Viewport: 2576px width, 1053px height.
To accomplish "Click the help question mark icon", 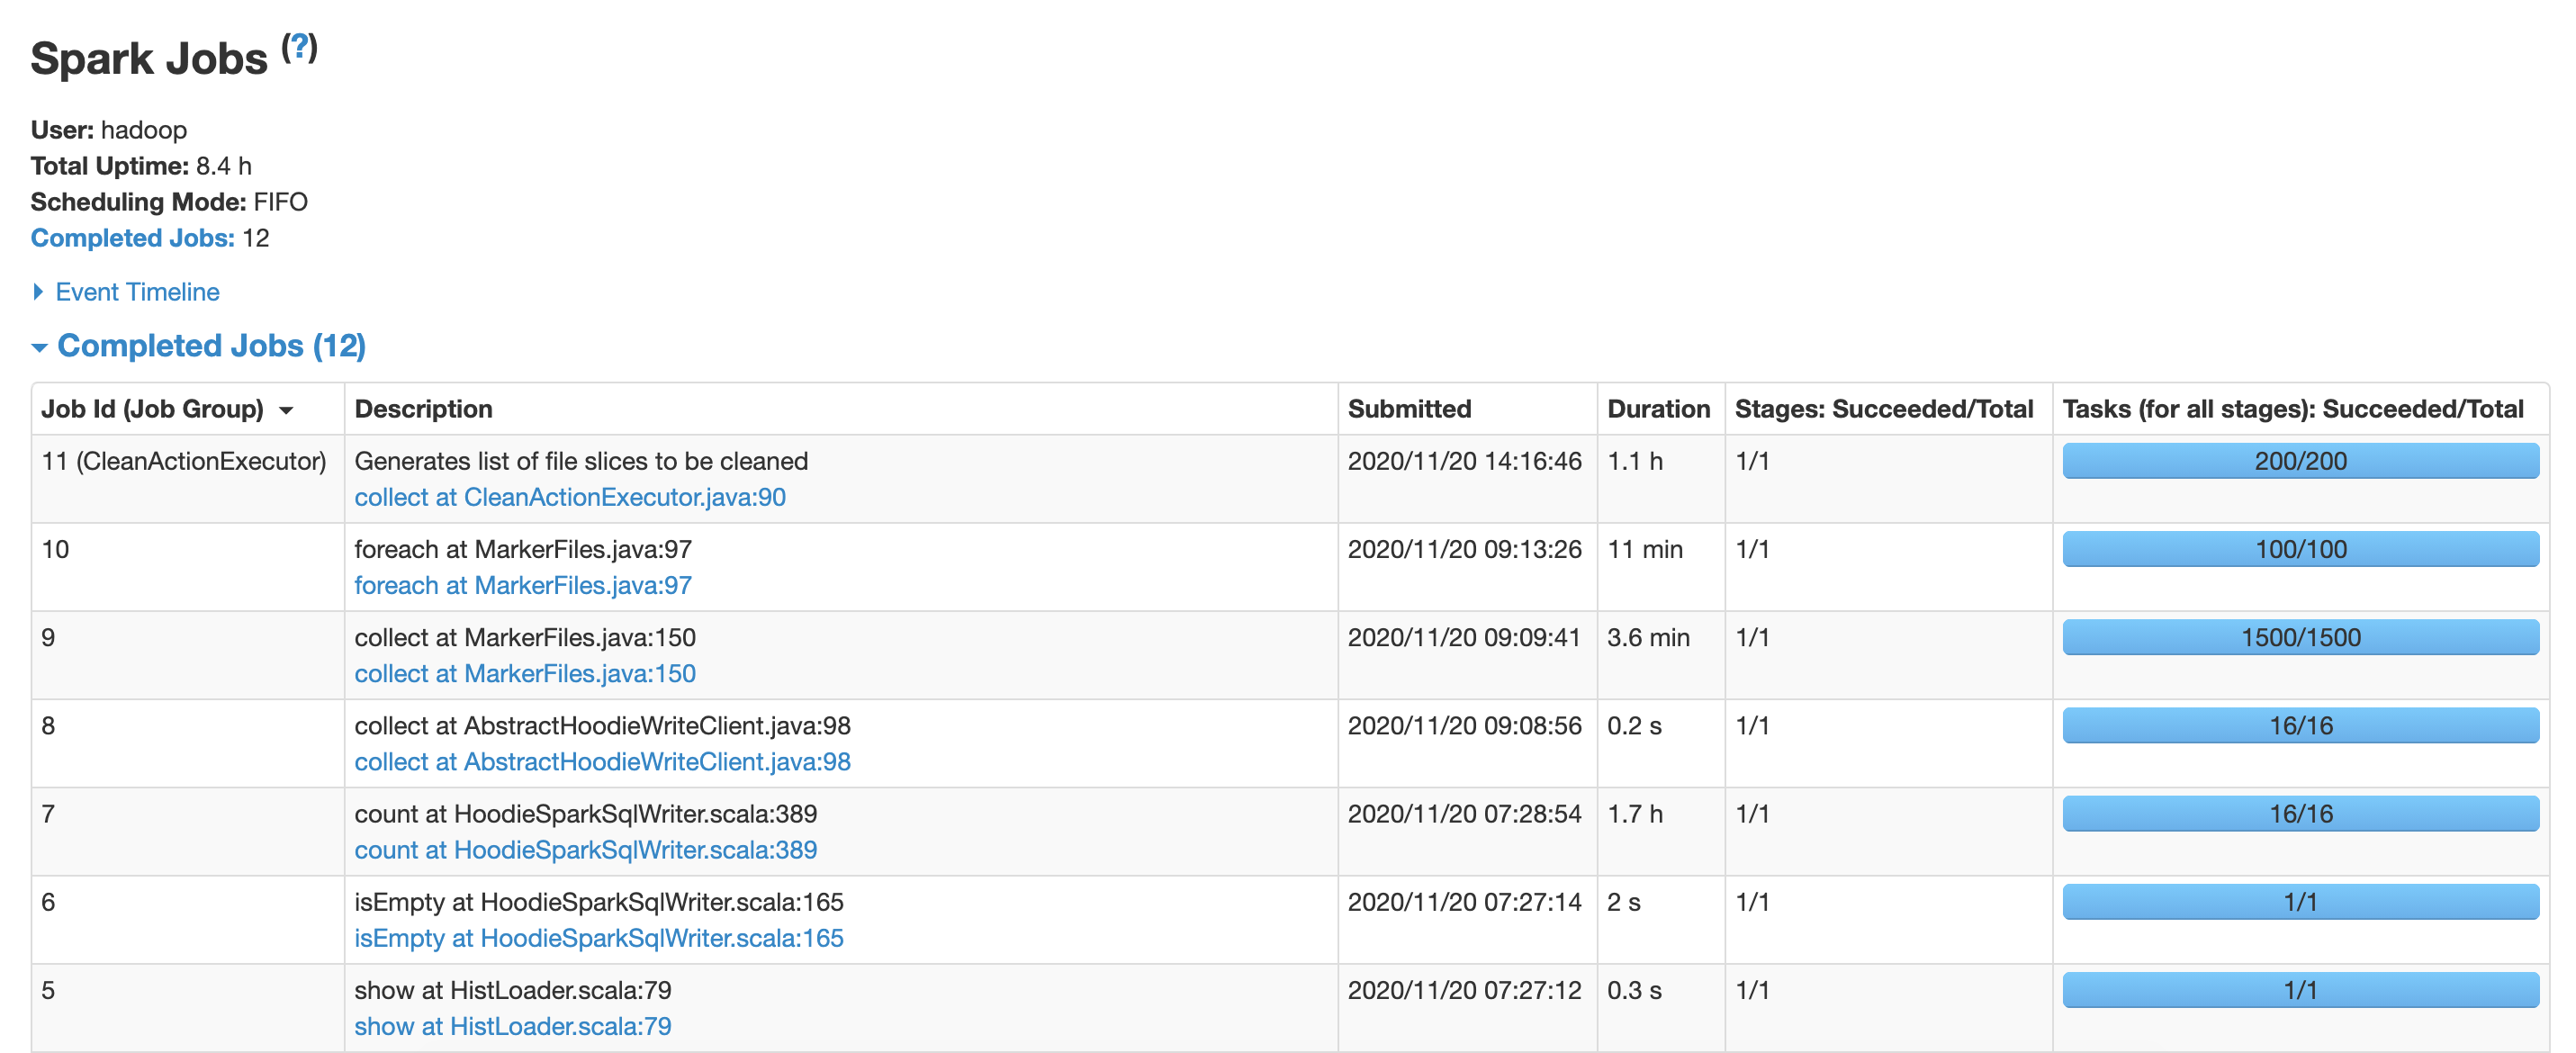I will click(x=299, y=47).
